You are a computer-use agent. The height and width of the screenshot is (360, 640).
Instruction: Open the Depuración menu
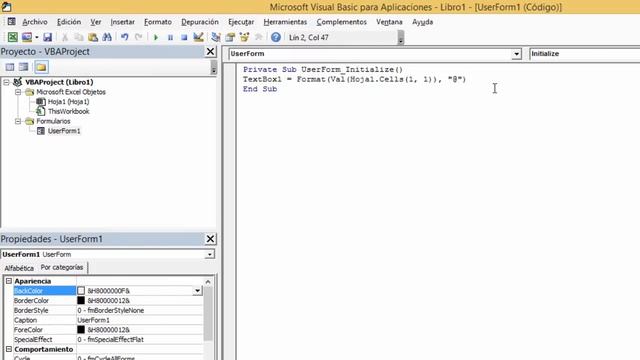point(200,22)
